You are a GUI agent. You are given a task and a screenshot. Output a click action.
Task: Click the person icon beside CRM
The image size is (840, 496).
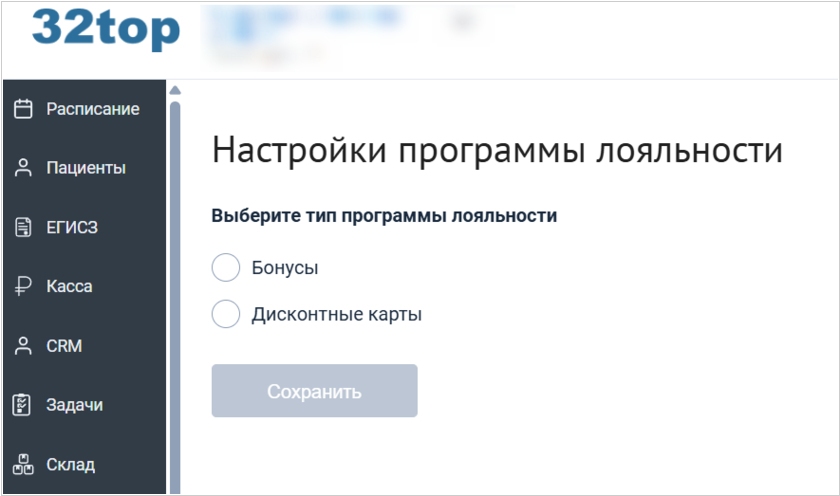pyautogui.click(x=23, y=346)
